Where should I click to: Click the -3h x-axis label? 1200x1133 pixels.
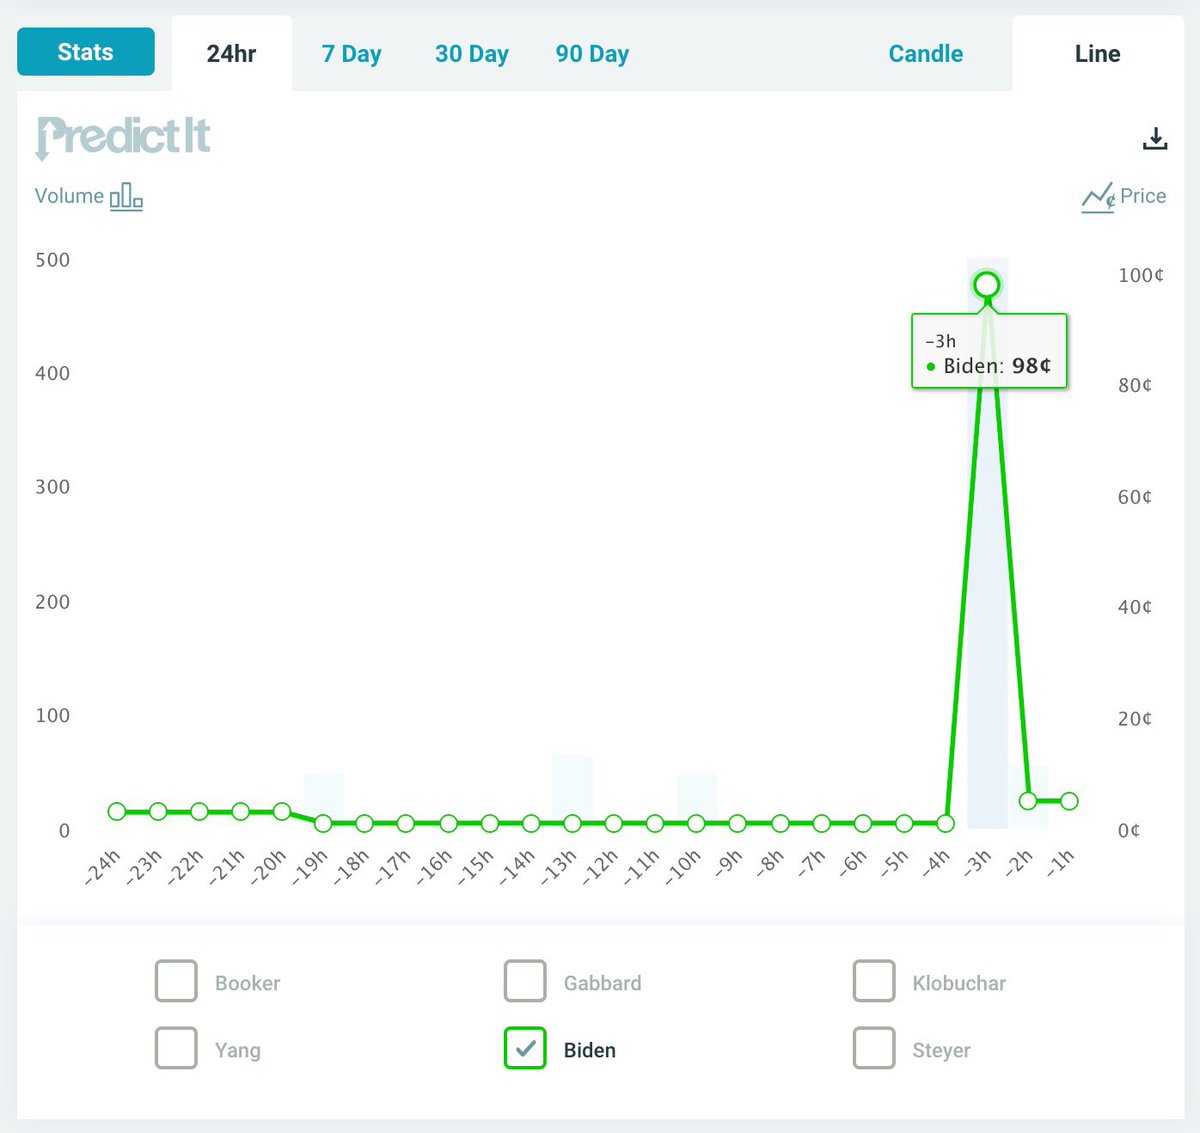pos(976,862)
